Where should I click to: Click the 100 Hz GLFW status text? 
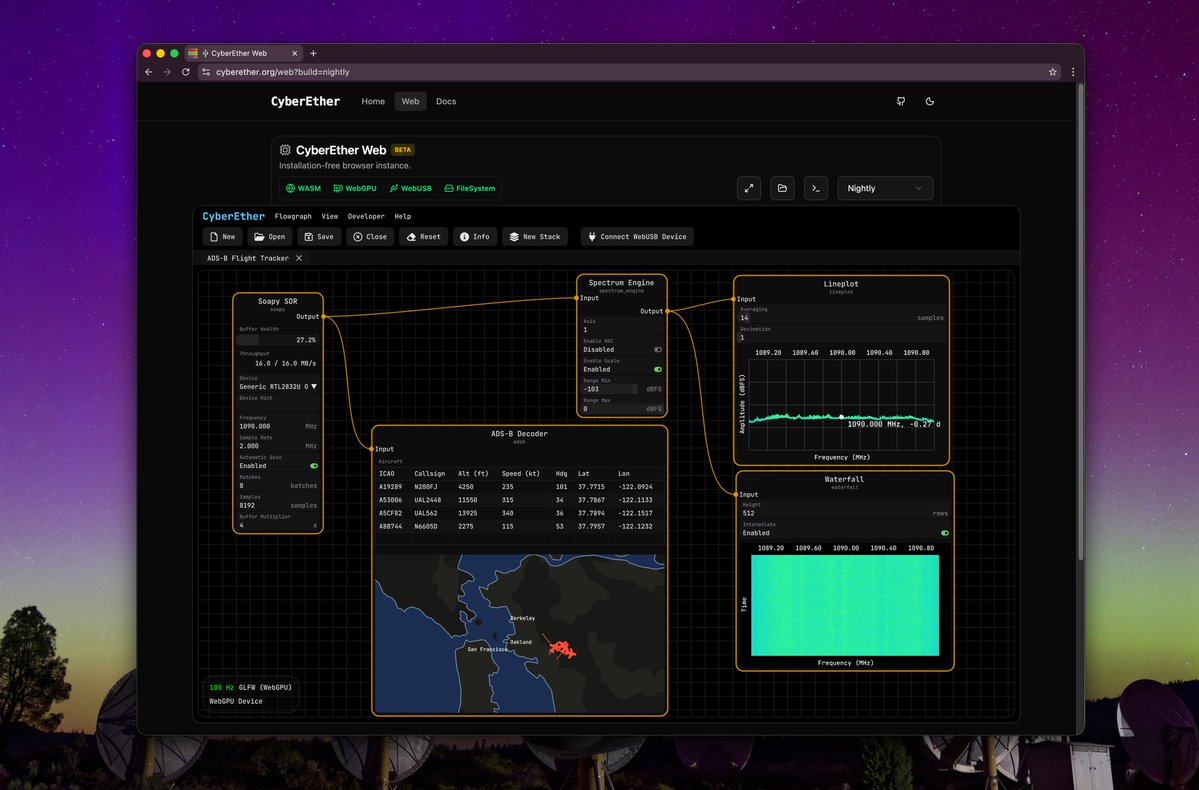click(250, 688)
